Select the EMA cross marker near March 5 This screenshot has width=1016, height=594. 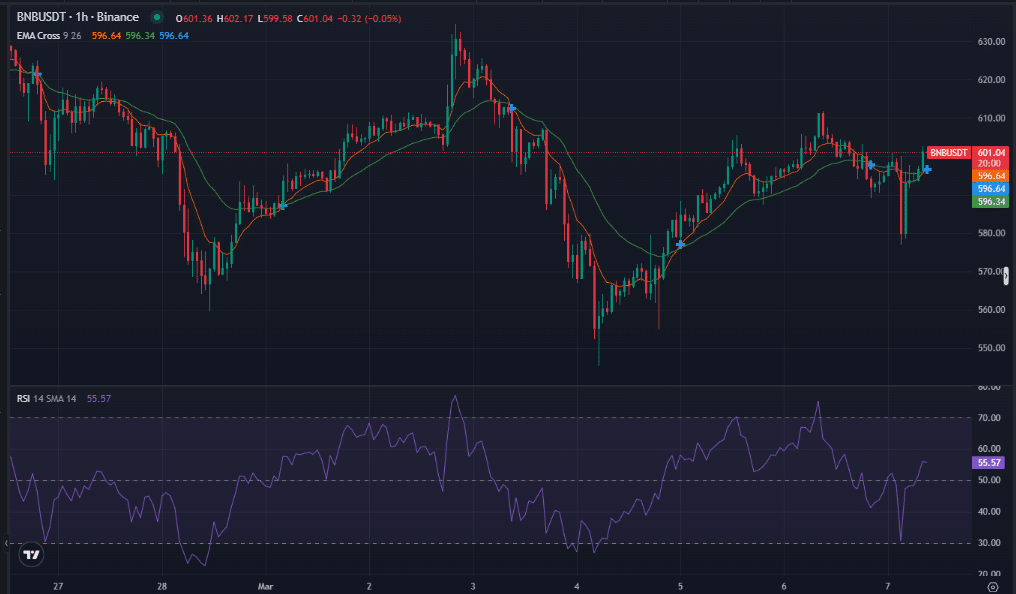pyautogui.click(x=680, y=244)
